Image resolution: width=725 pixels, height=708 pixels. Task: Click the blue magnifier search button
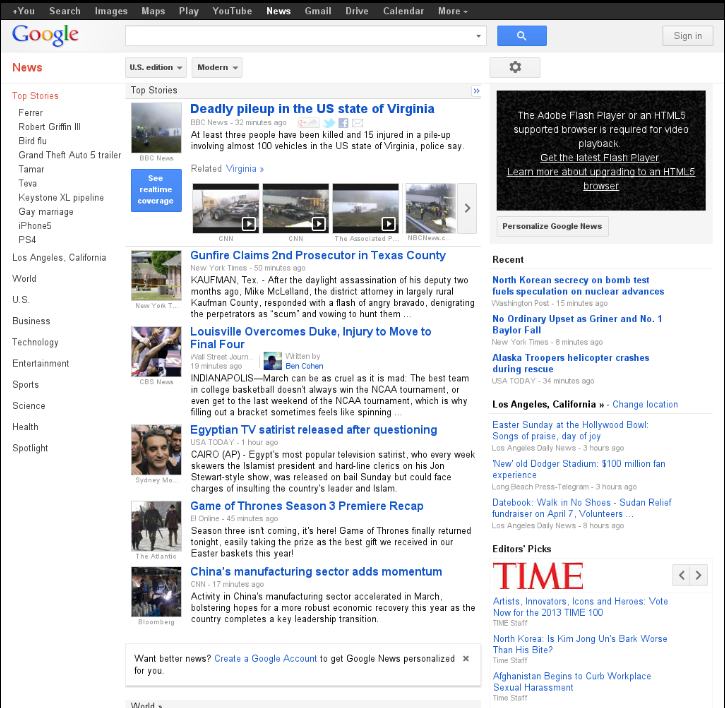521,36
